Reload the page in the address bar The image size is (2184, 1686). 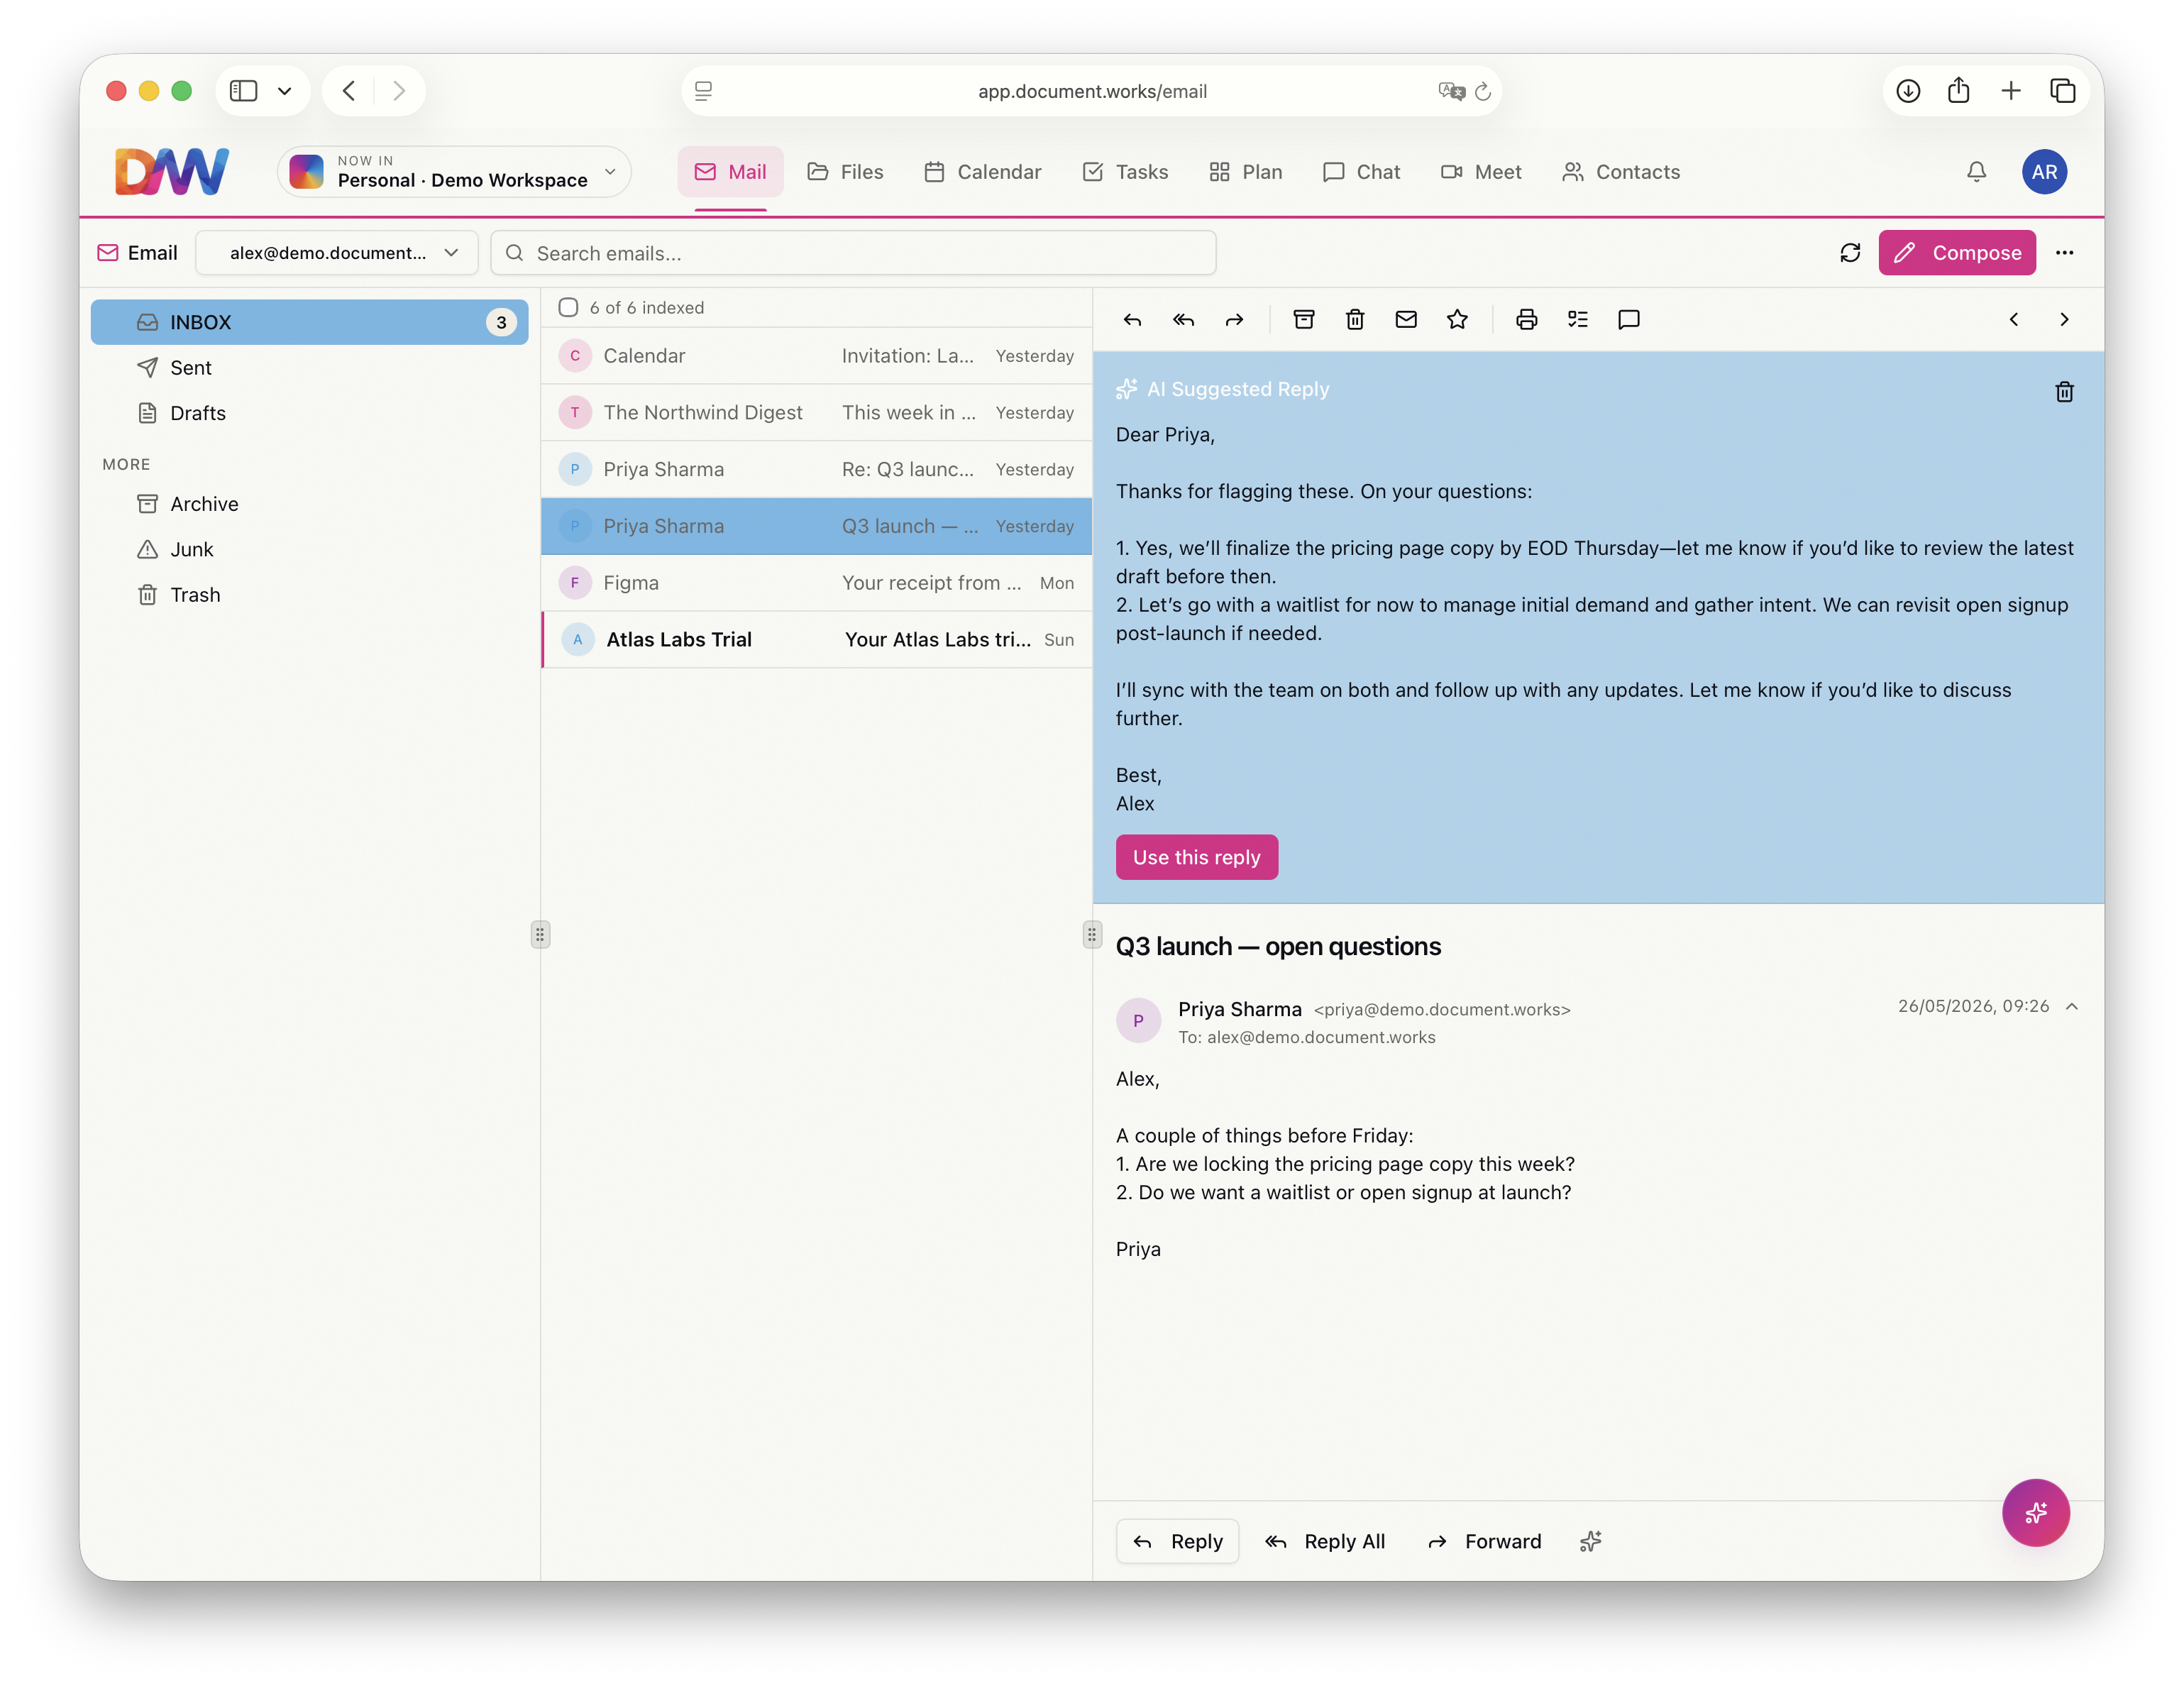tap(1483, 91)
